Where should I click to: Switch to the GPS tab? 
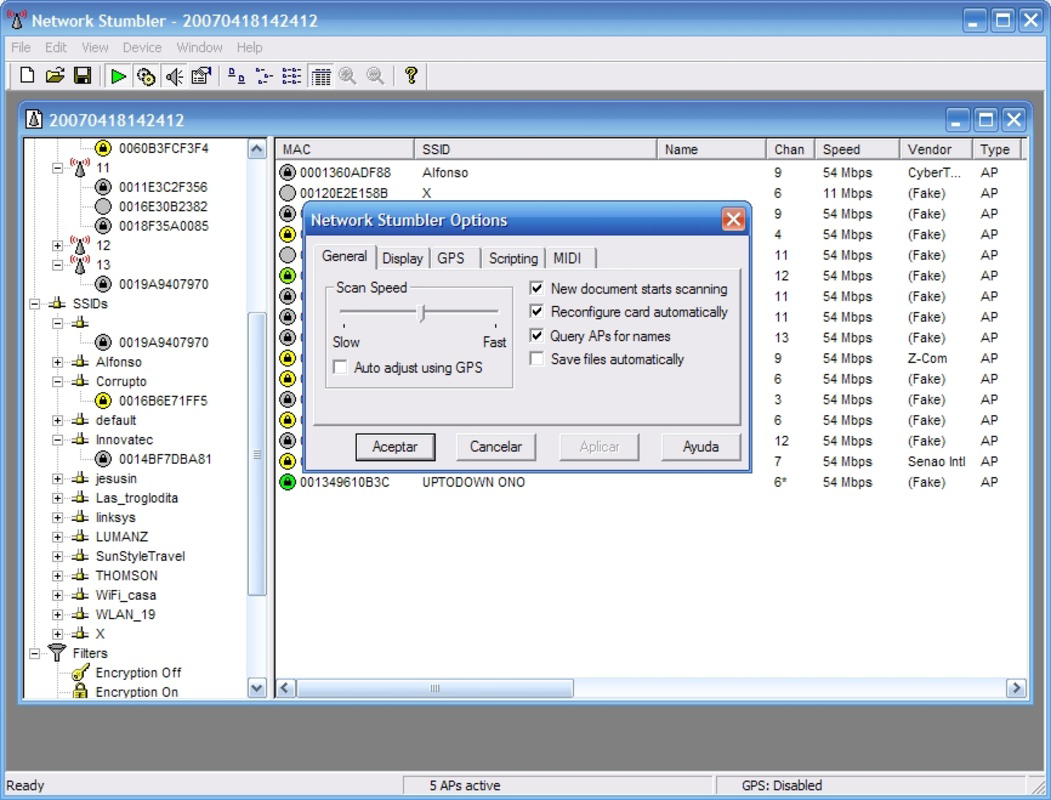(453, 258)
